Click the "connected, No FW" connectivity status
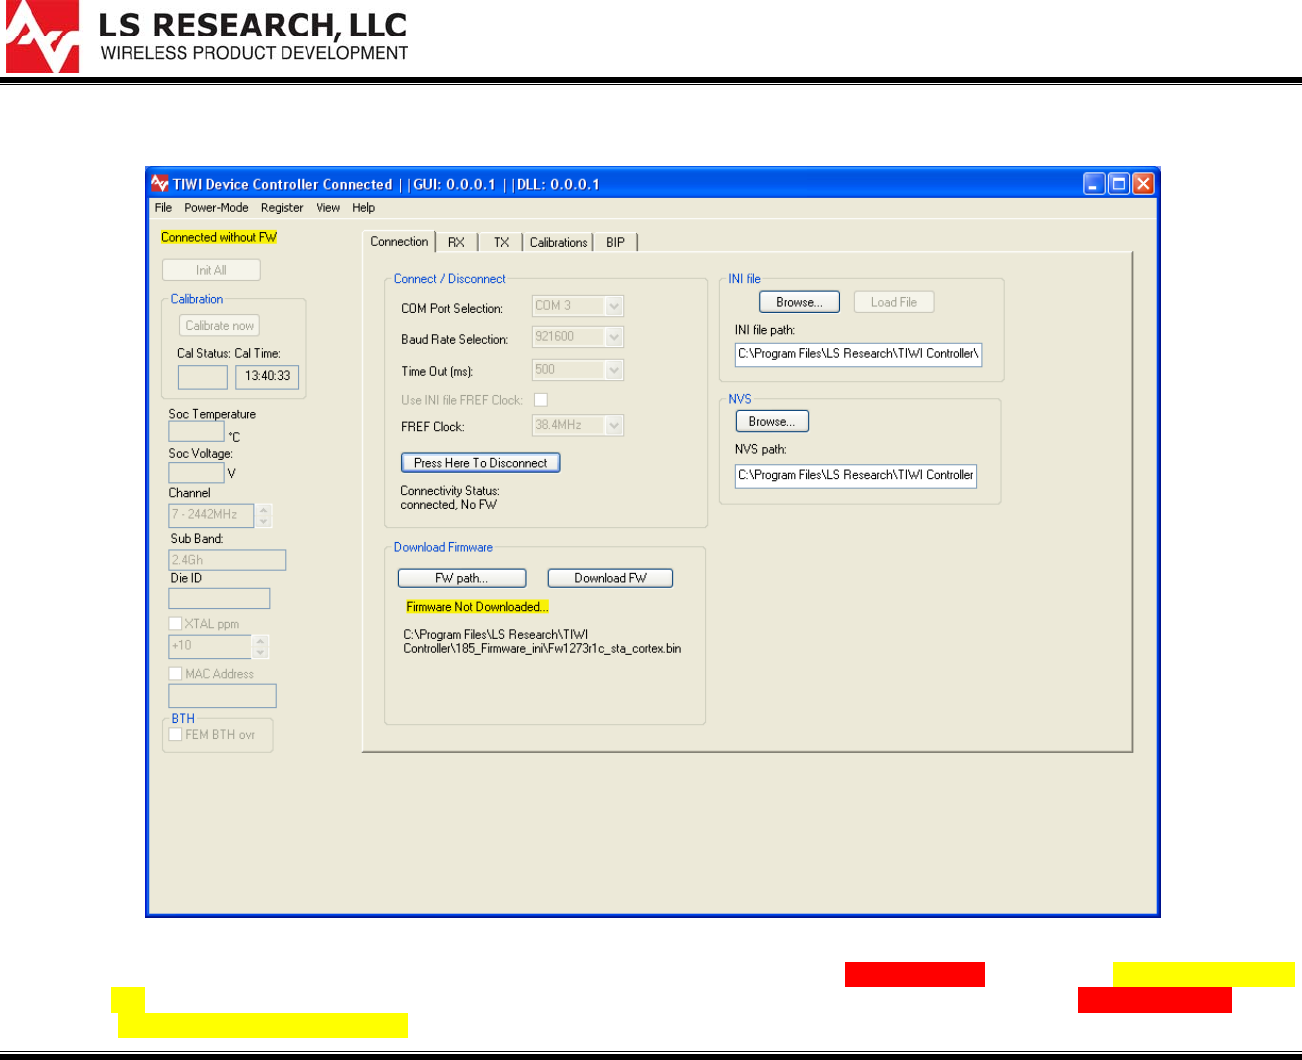 pyautogui.click(x=448, y=505)
